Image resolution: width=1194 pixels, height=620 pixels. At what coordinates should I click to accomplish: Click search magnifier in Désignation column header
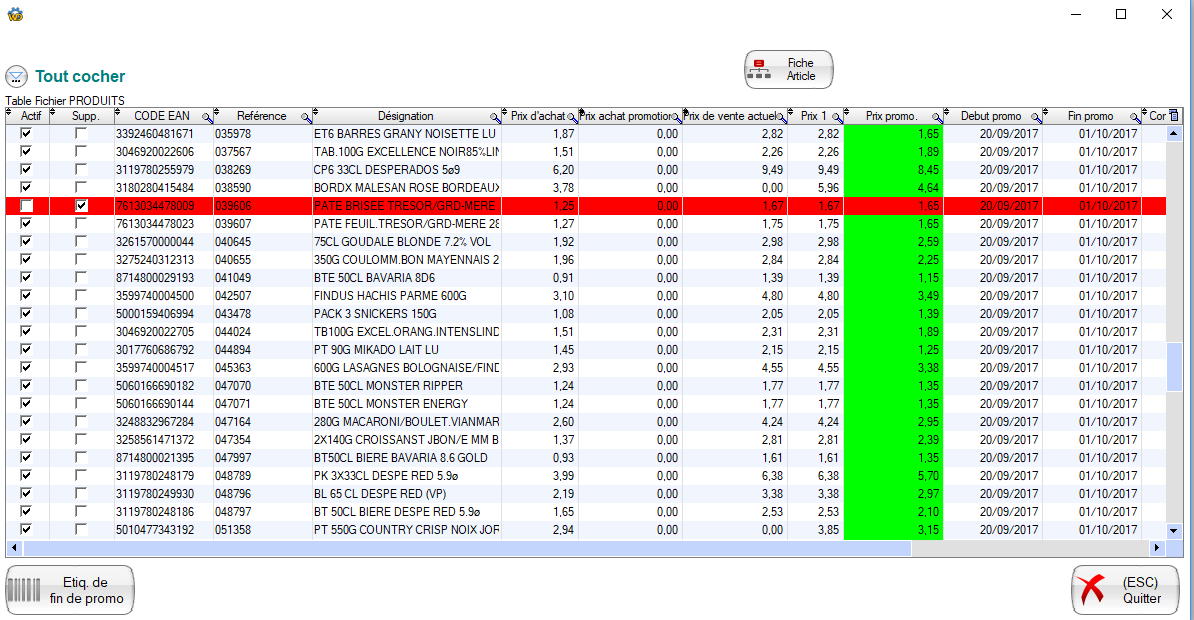coord(494,117)
